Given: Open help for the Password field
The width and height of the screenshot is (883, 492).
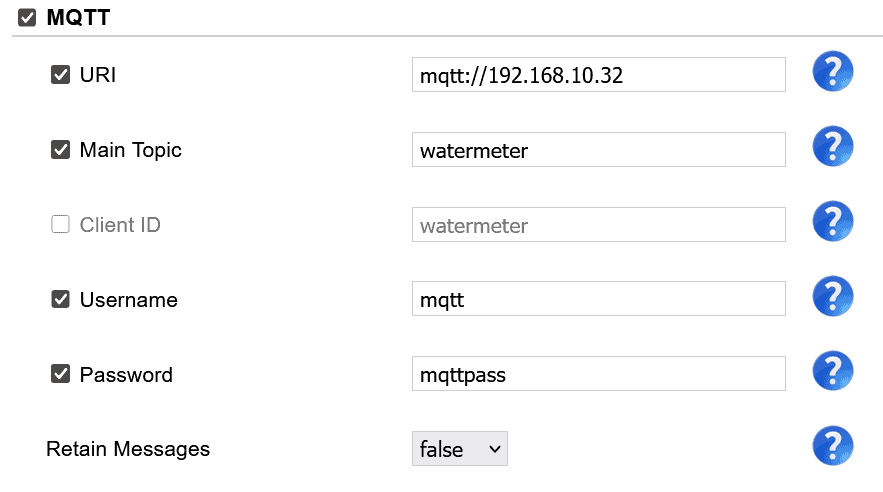Looking at the screenshot, I should [x=832, y=371].
